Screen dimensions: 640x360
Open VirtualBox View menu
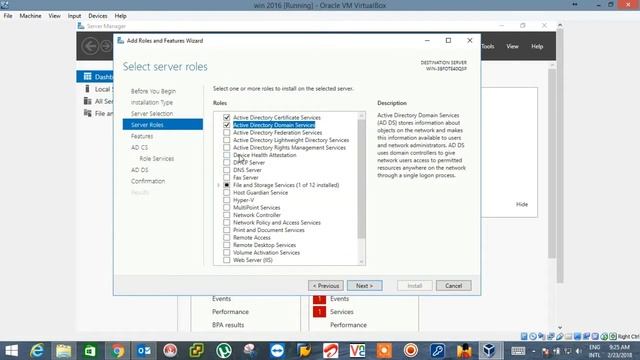54,16
